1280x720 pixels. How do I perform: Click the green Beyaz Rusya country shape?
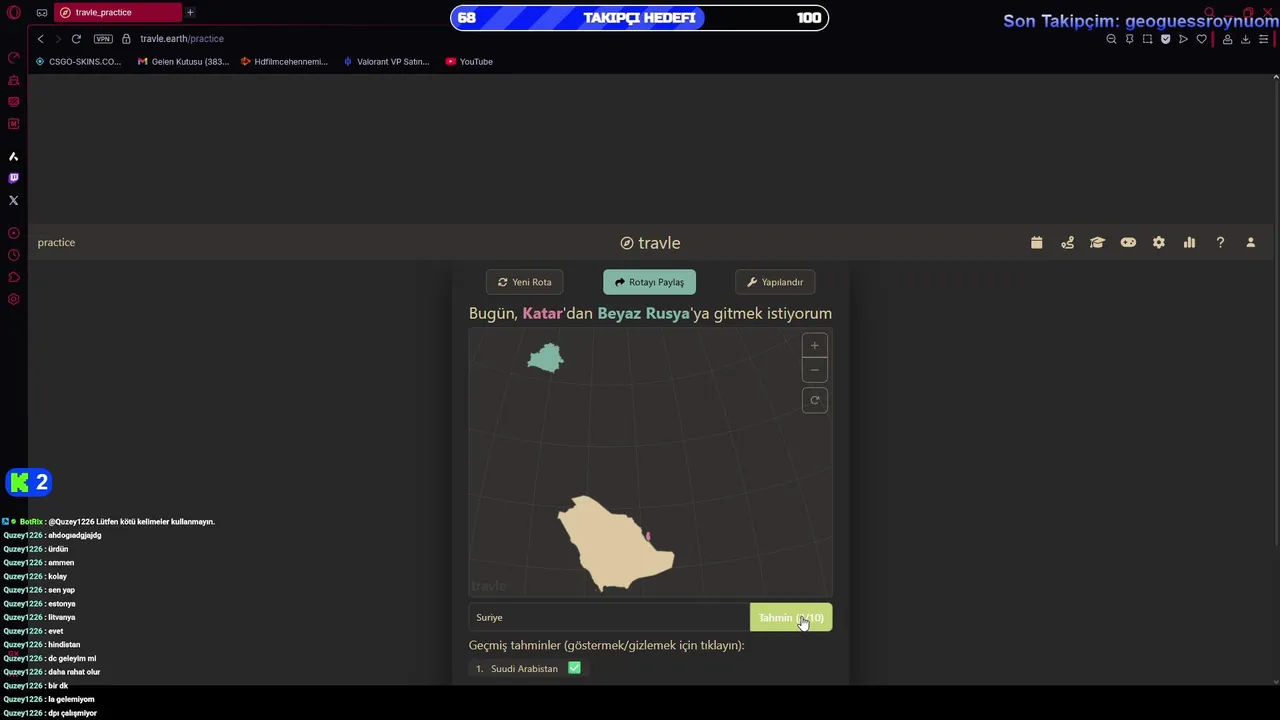click(546, 358)
